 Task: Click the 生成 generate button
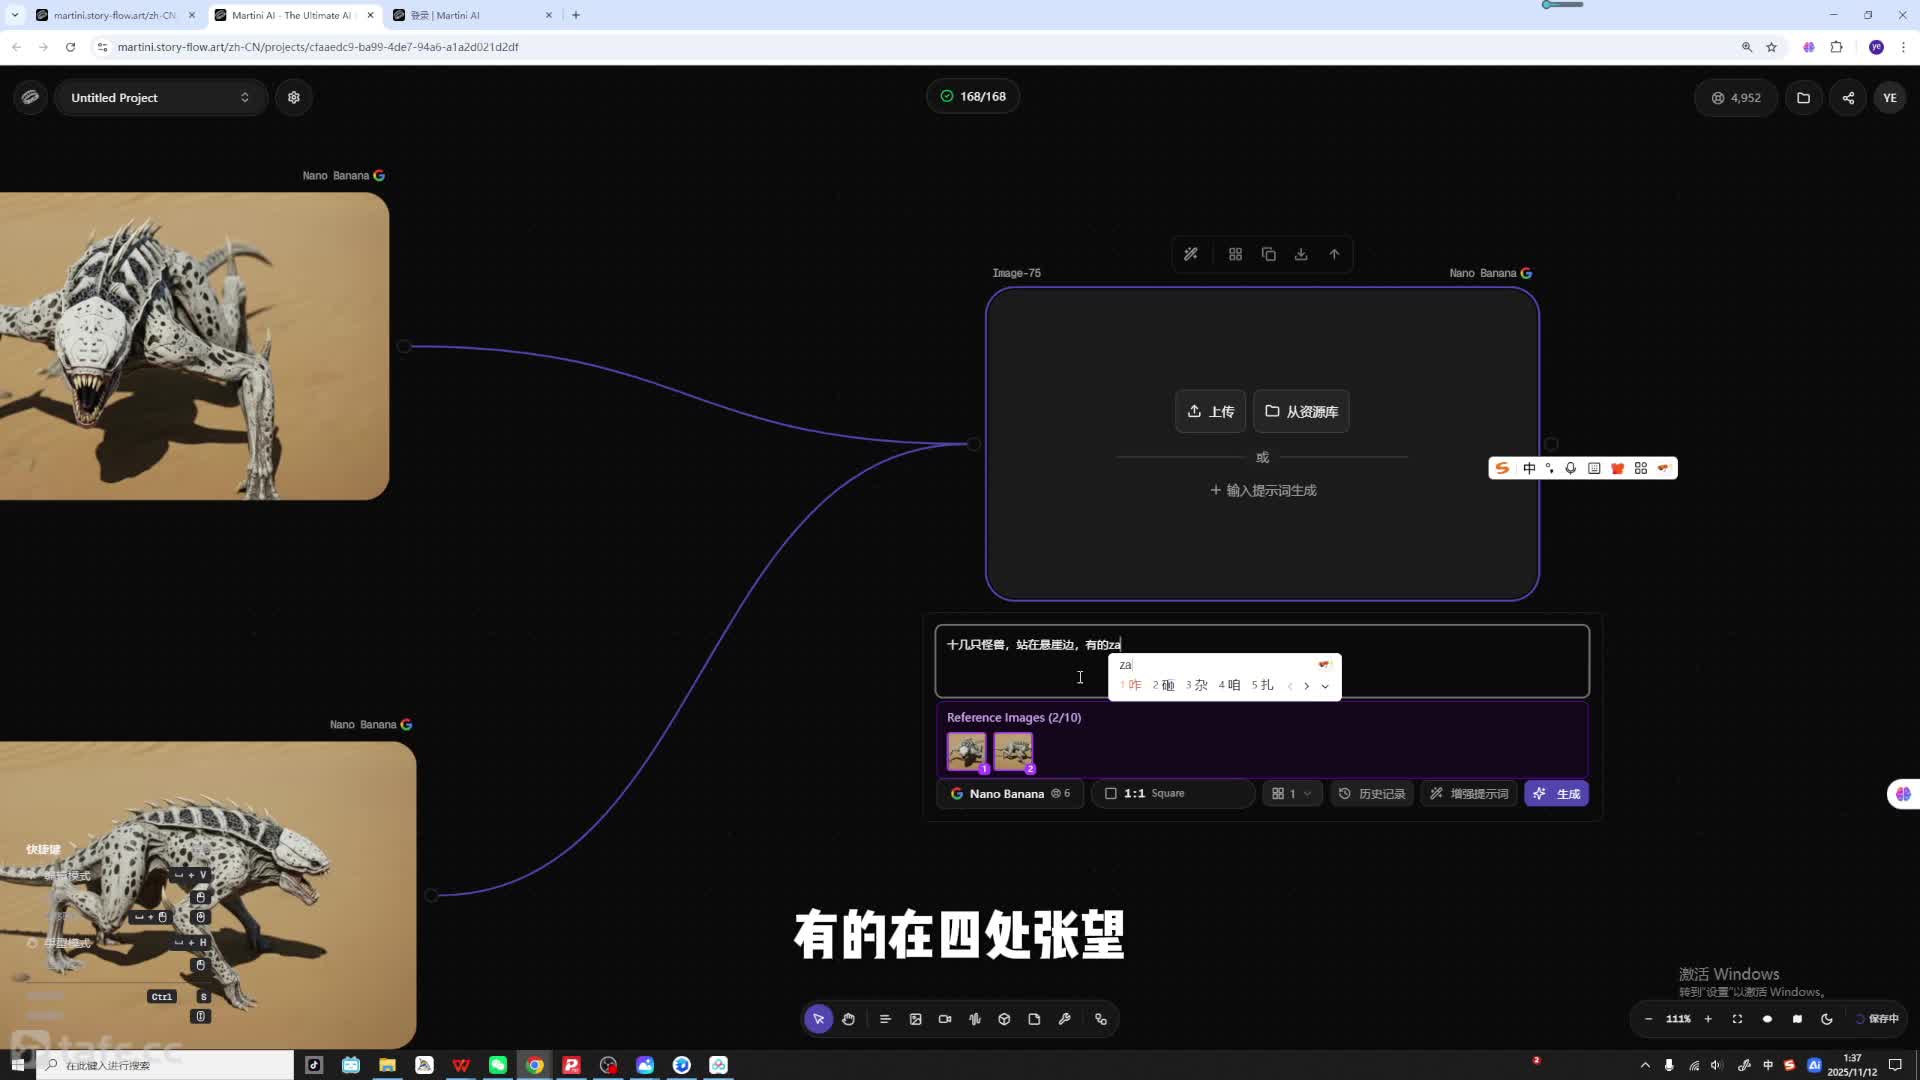[x=1557, y=794]
